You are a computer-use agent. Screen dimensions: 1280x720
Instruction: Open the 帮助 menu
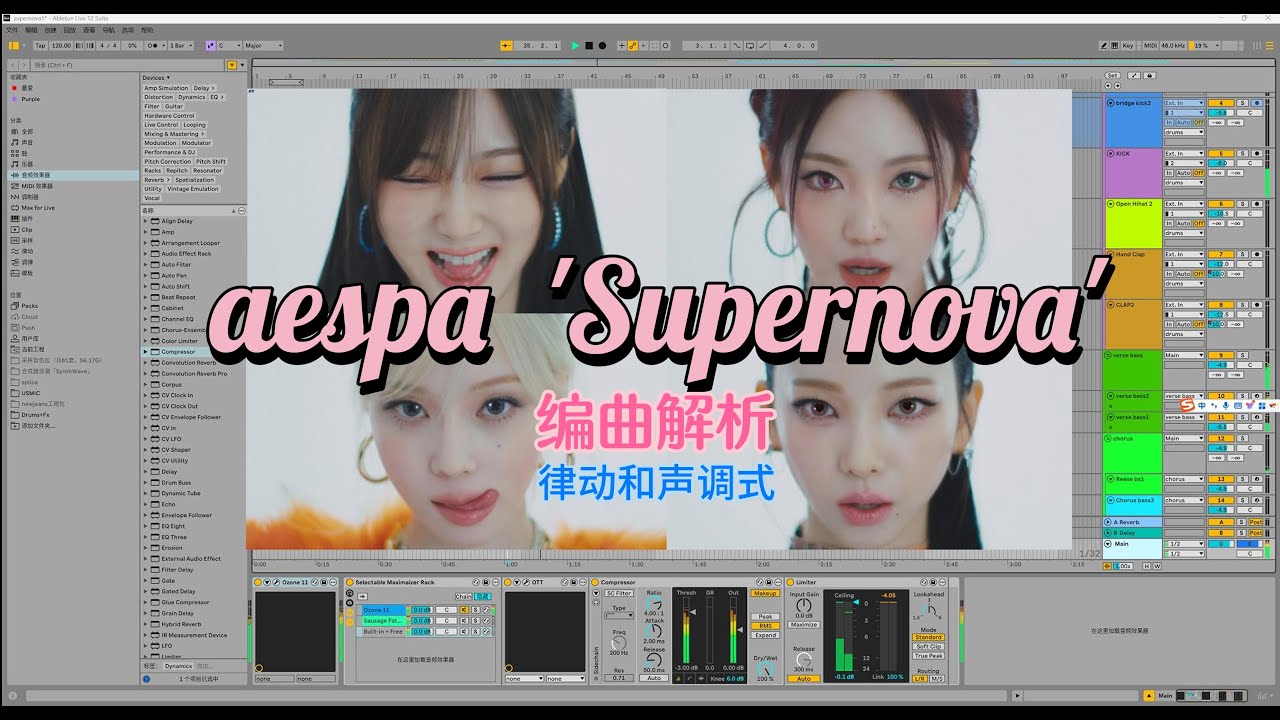tap(148, 31)
